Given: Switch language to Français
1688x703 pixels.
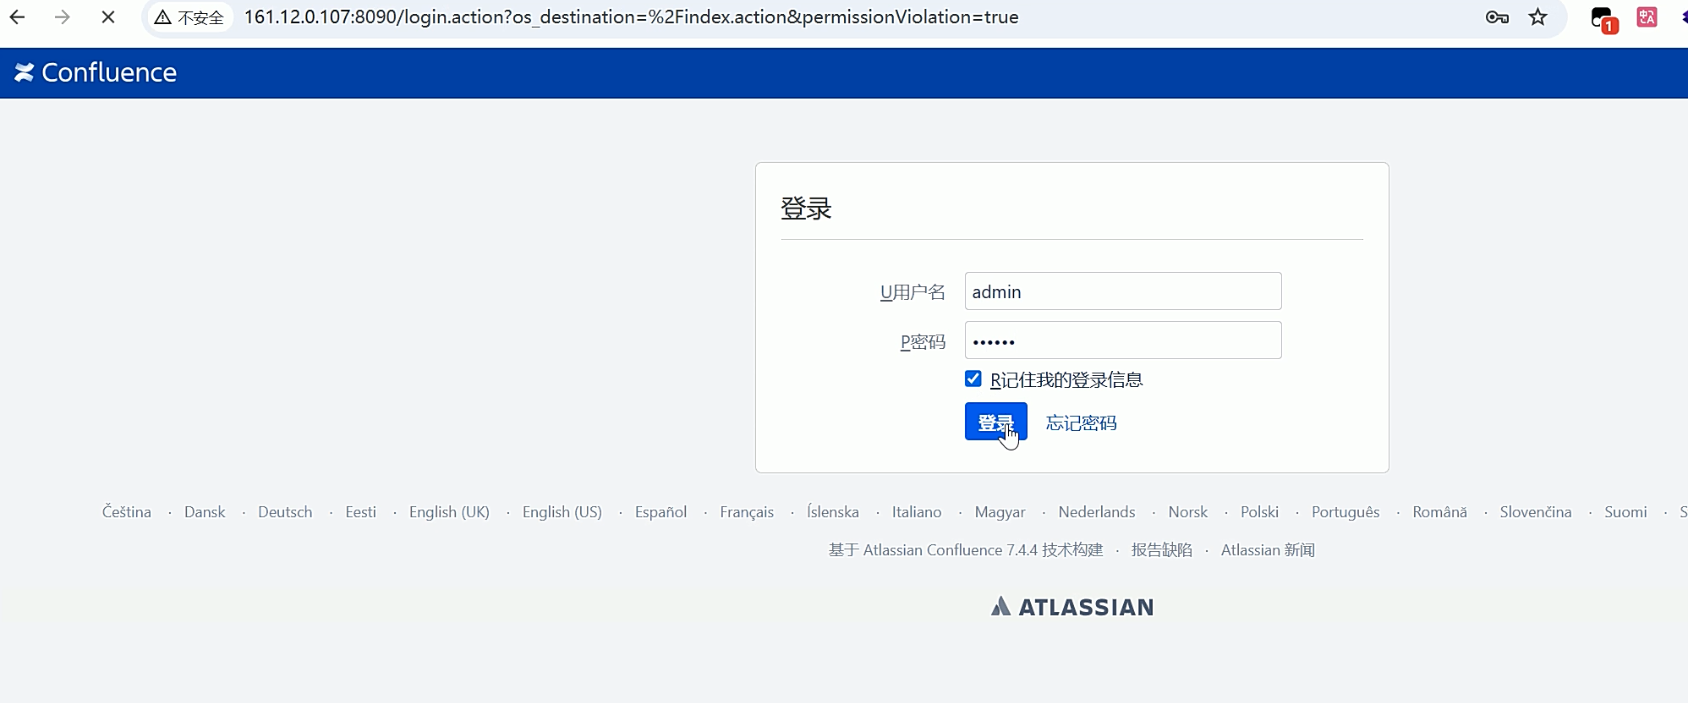Looking at the screenshot, I should click(747, 511).
